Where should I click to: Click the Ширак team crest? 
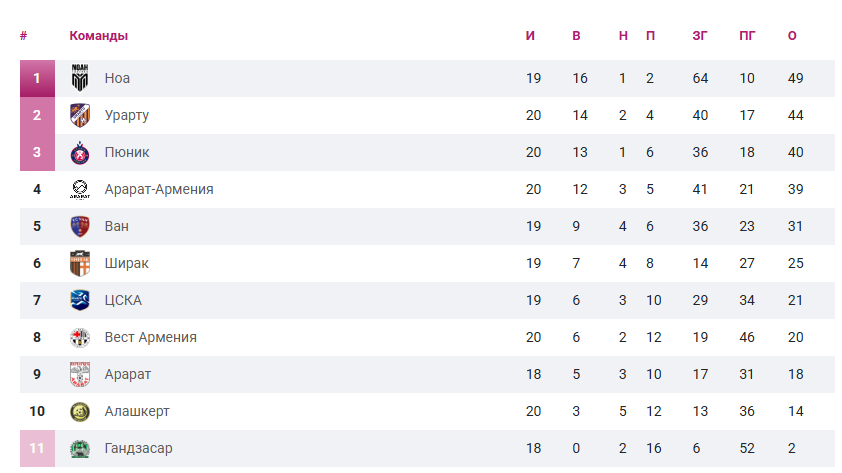80,264
